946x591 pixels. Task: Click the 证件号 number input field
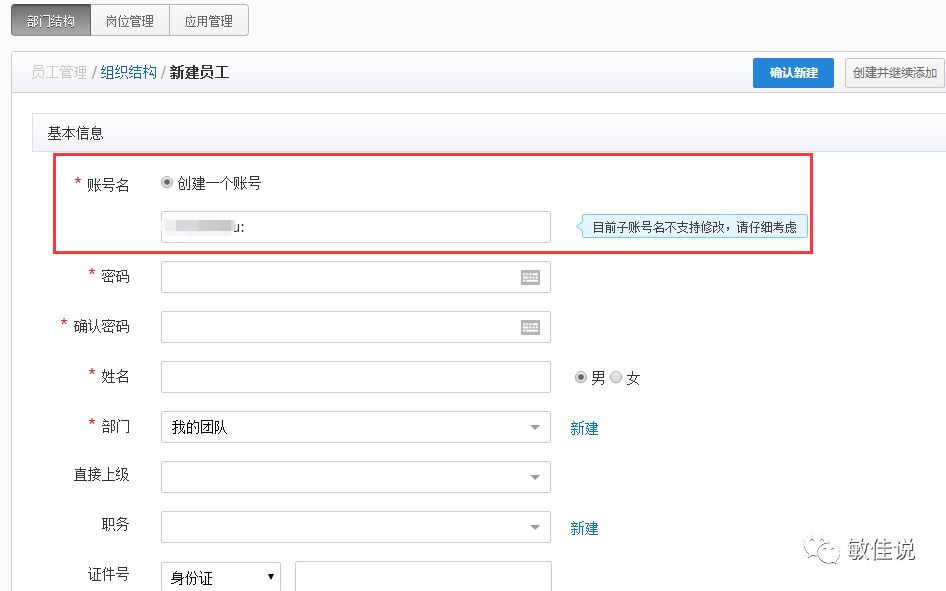coord(423,577)
